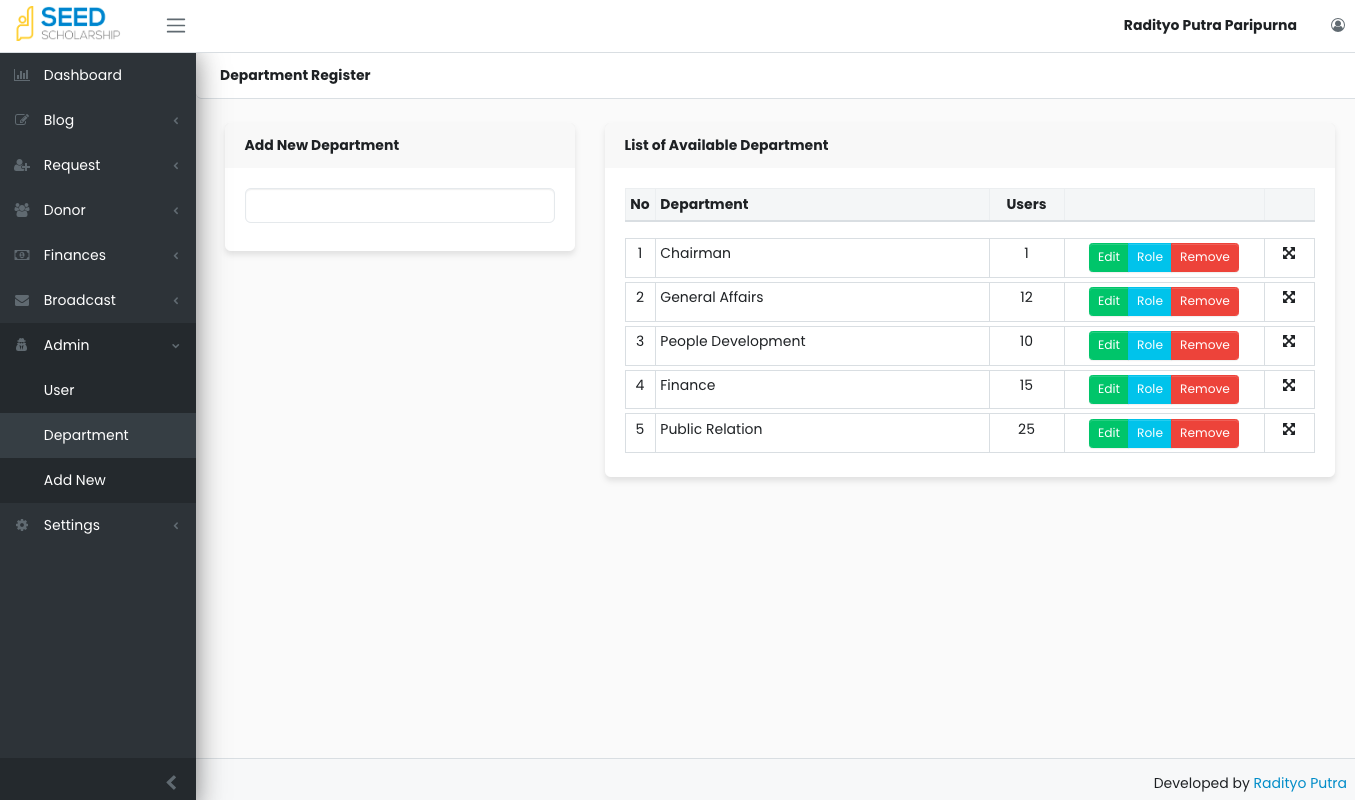Select the Chairman department name cell
Screen dimensions: 1355x800
(822, 257)
